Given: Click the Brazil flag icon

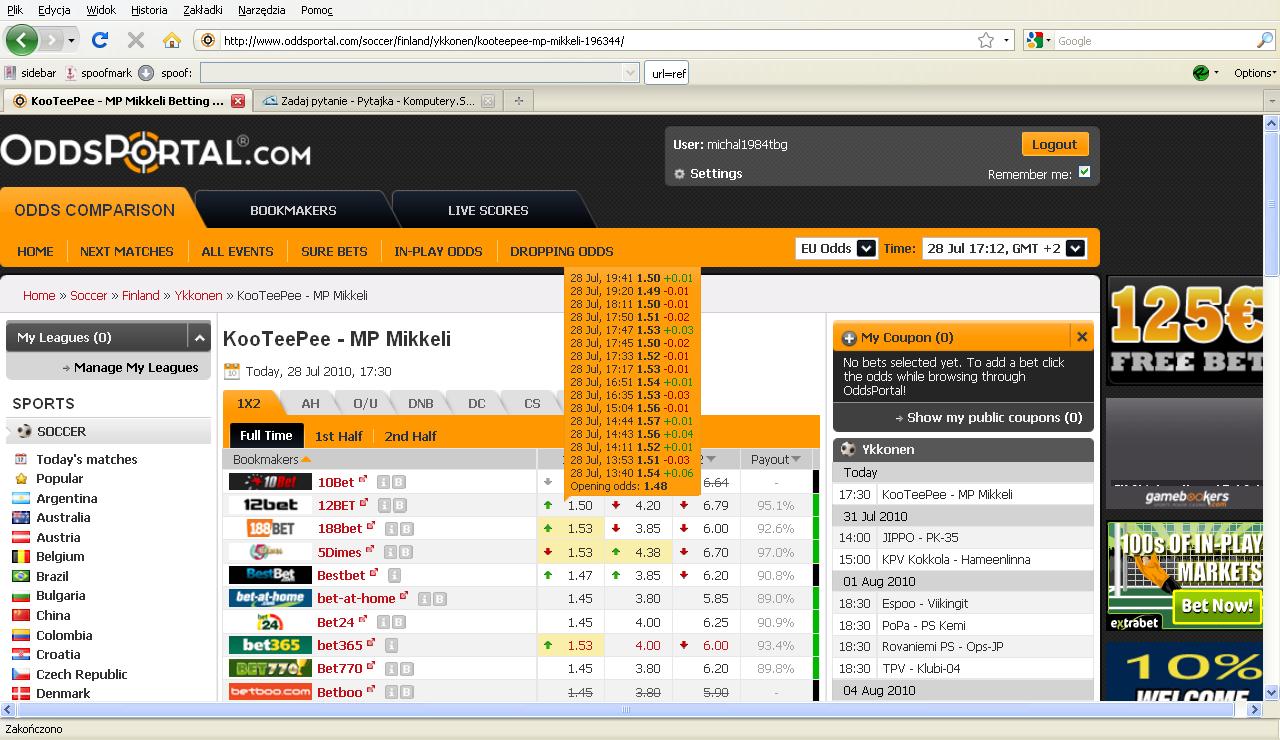Looking at the screenshot, I should [20, 576].
